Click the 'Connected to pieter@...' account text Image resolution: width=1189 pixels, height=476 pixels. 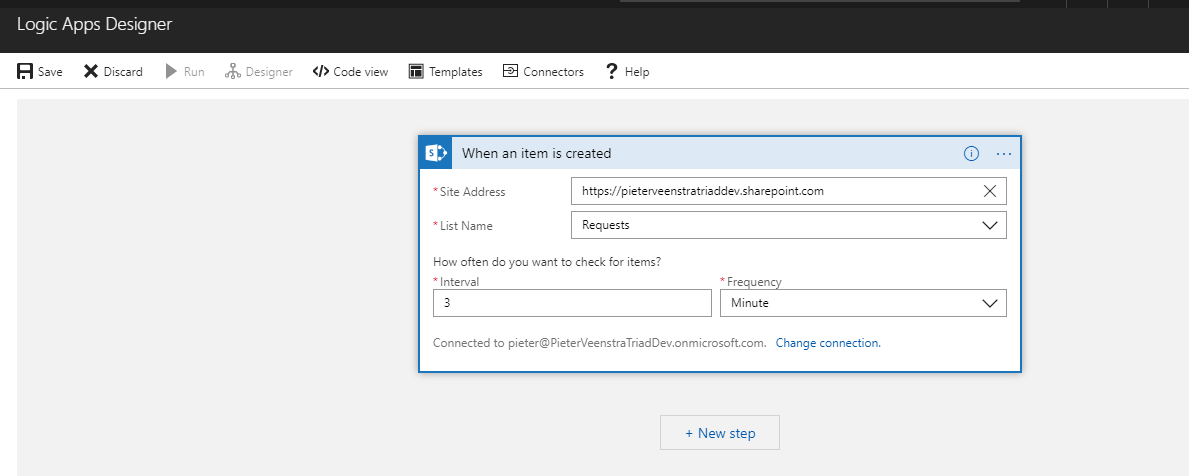pos(600,343)
